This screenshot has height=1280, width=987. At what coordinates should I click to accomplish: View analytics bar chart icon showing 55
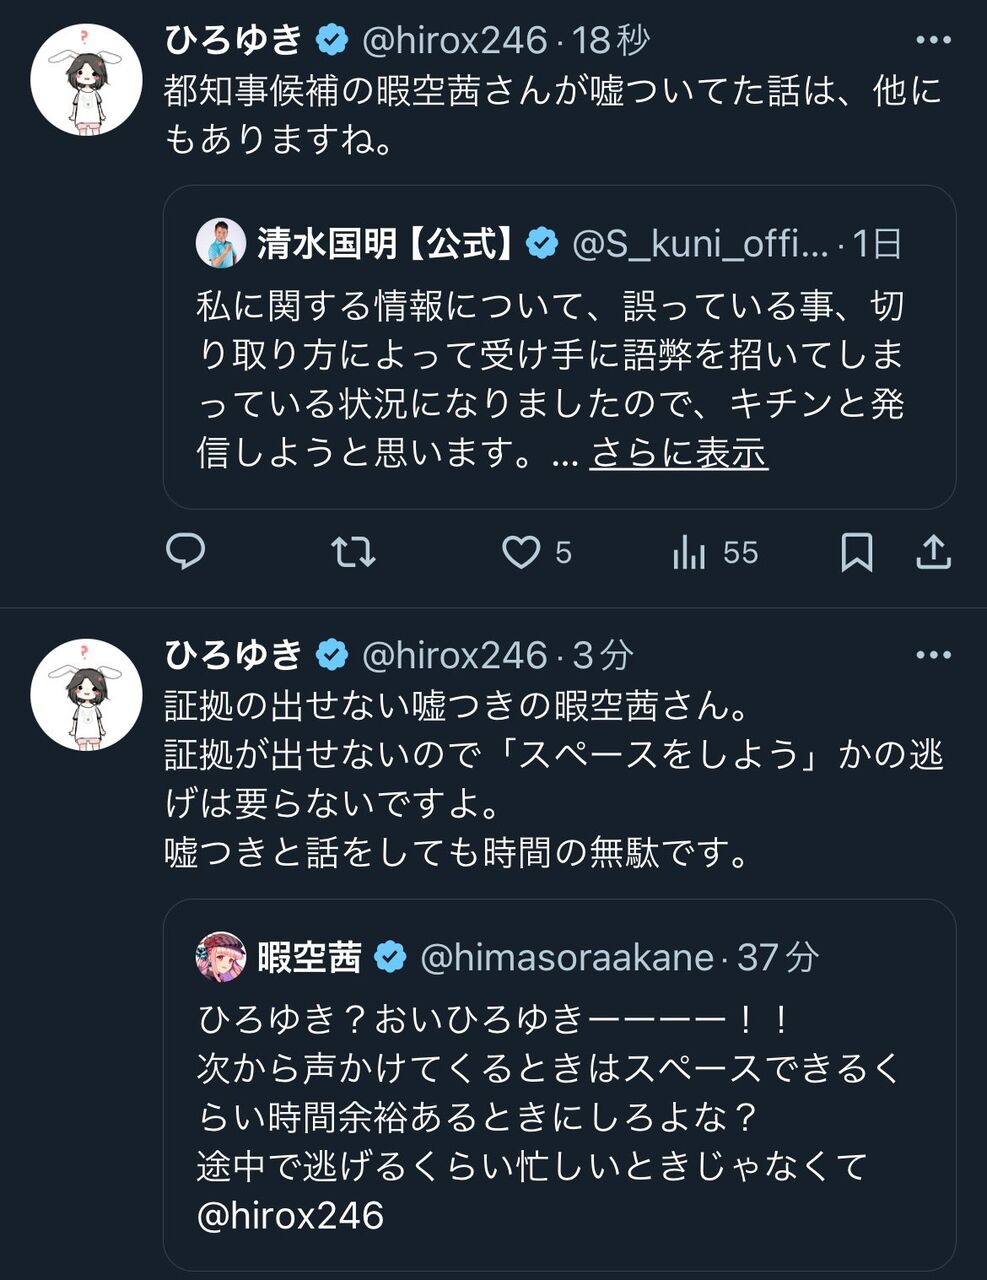[690, 552]
